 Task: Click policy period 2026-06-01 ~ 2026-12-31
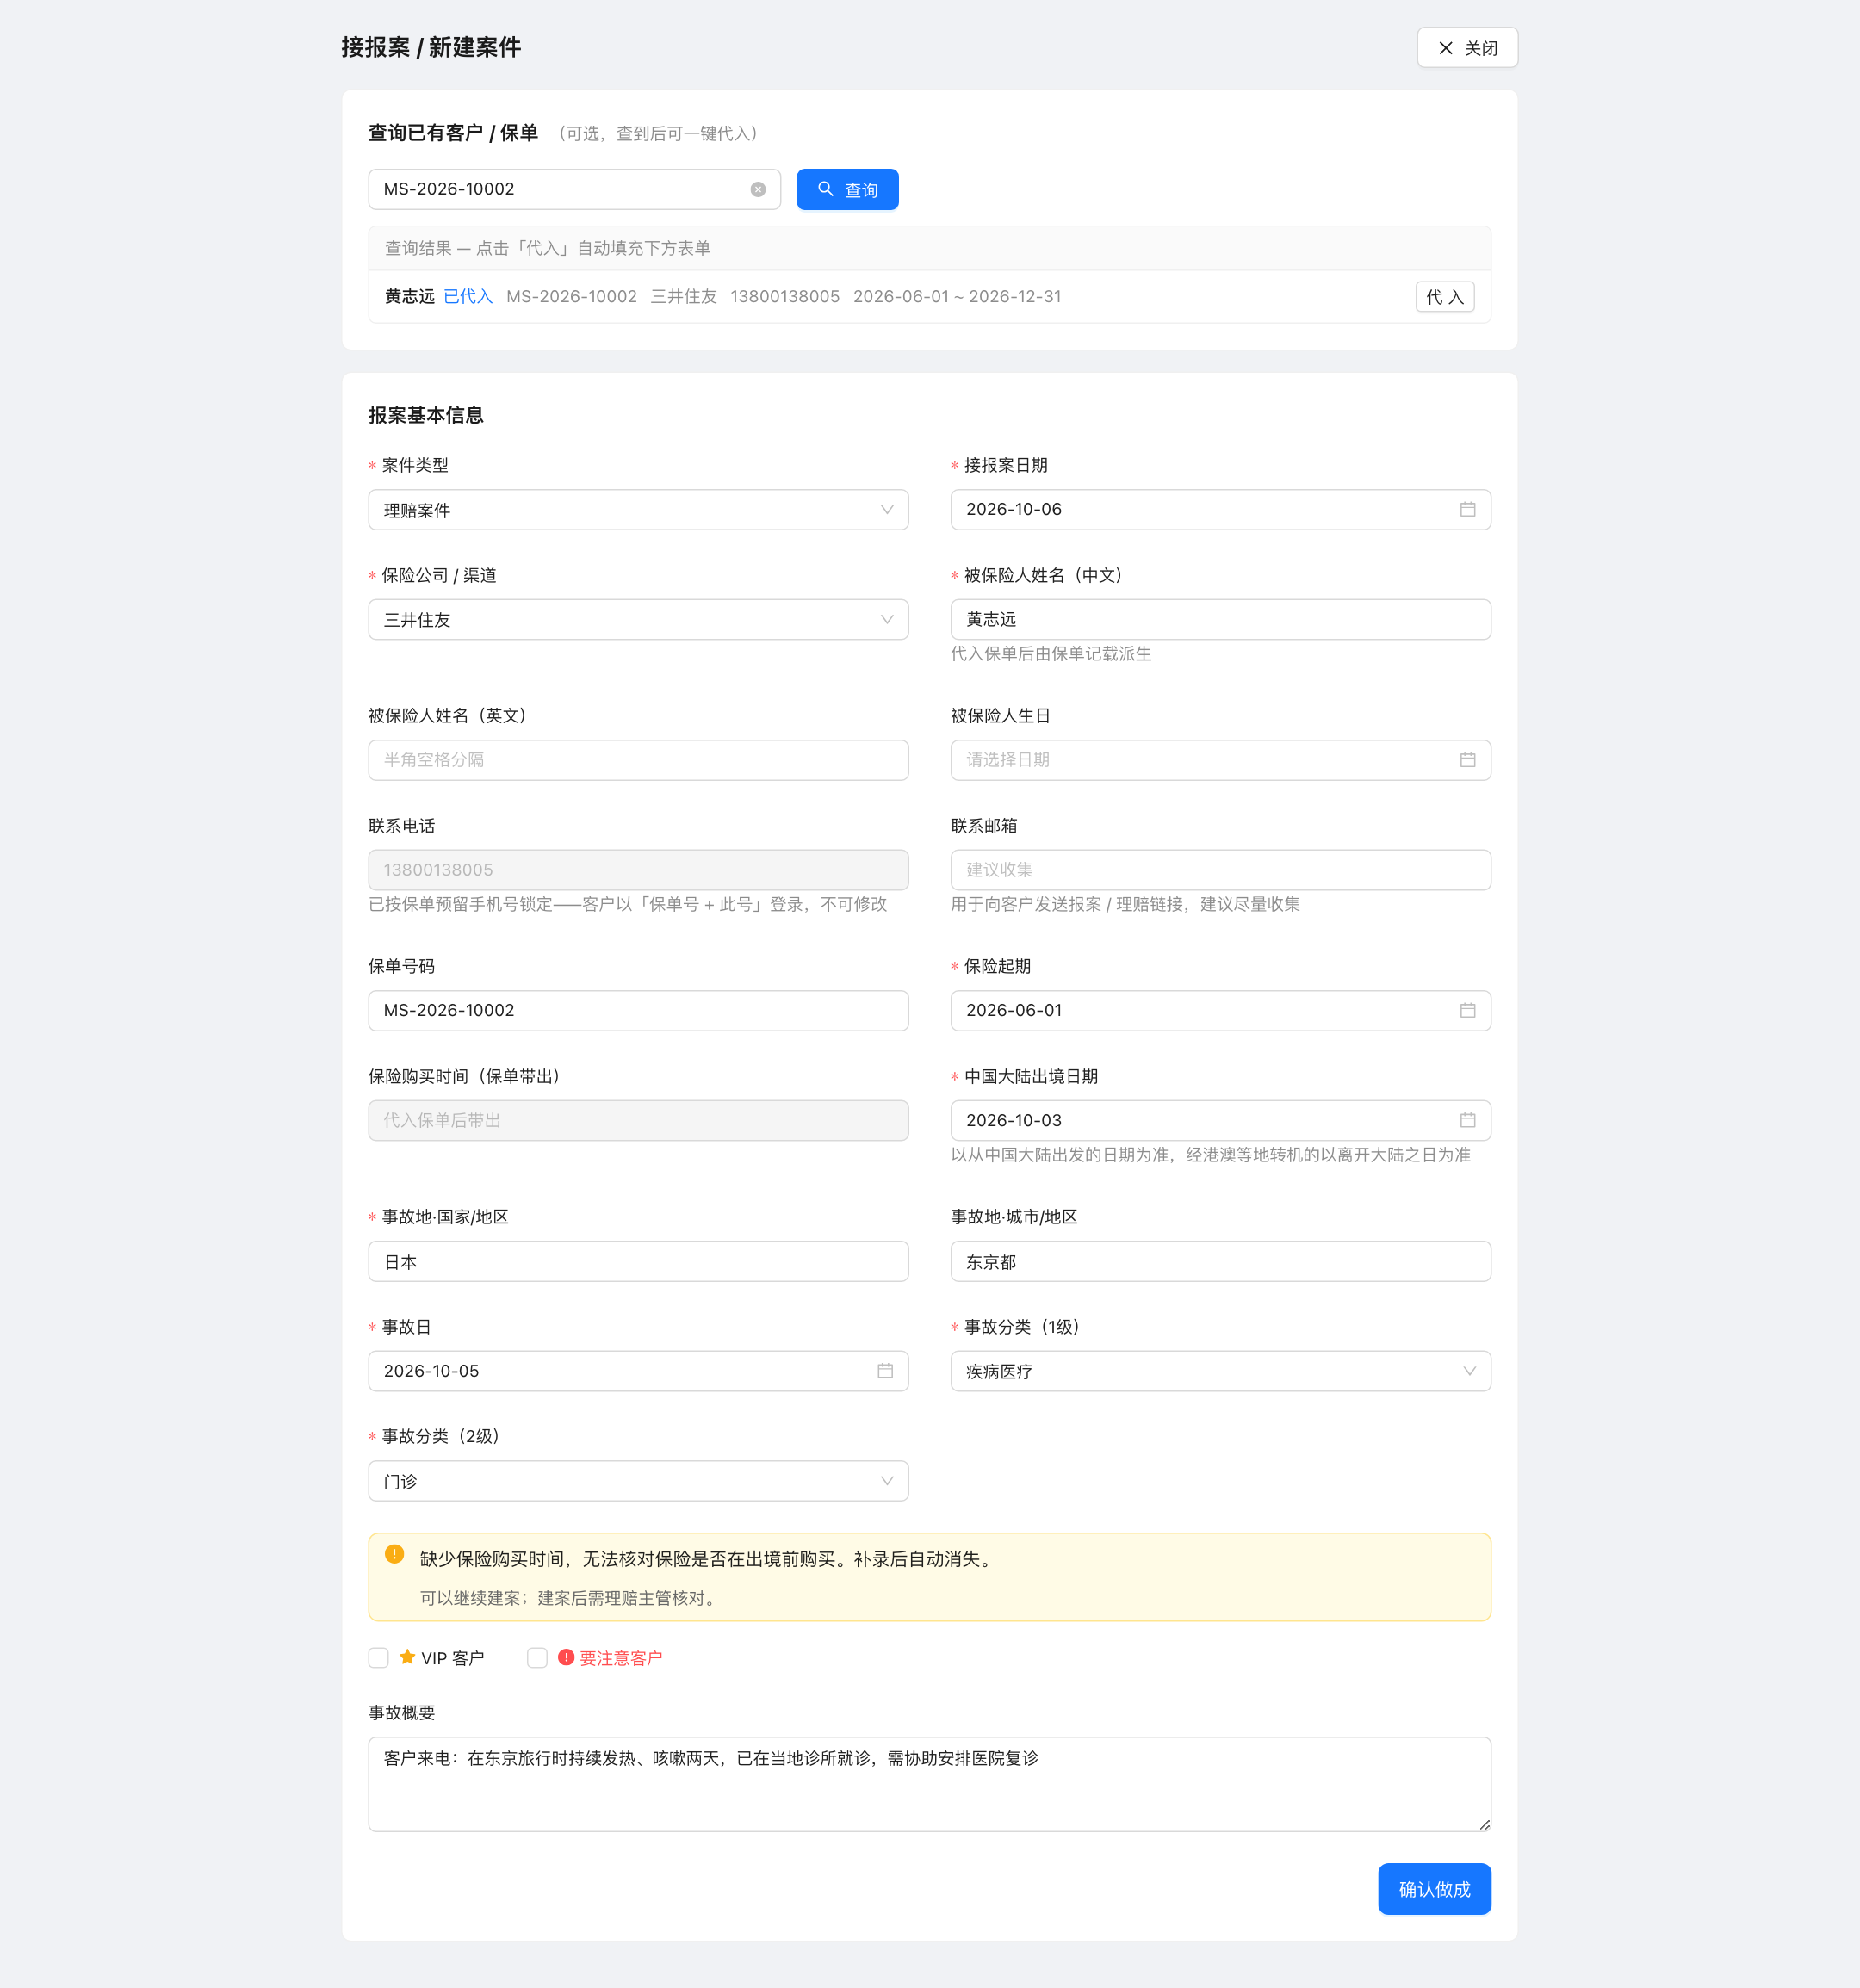click(x=957, y=297)
